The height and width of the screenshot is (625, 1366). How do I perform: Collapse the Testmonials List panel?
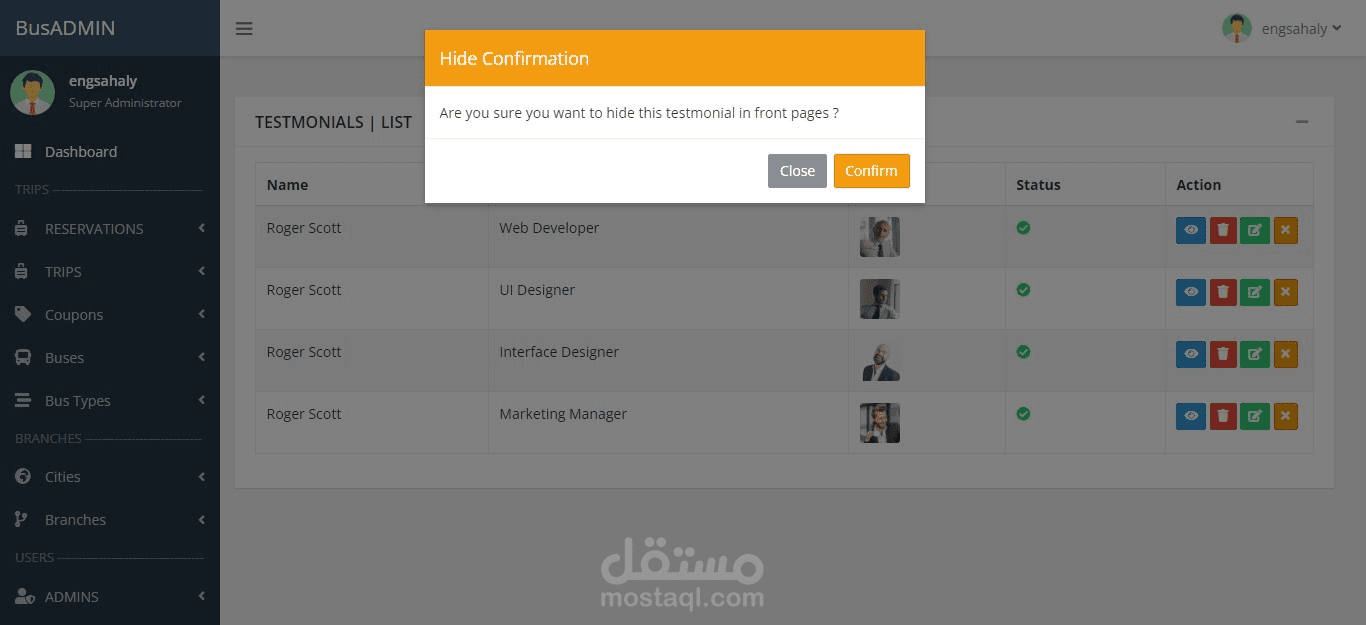click(1301, 122)
